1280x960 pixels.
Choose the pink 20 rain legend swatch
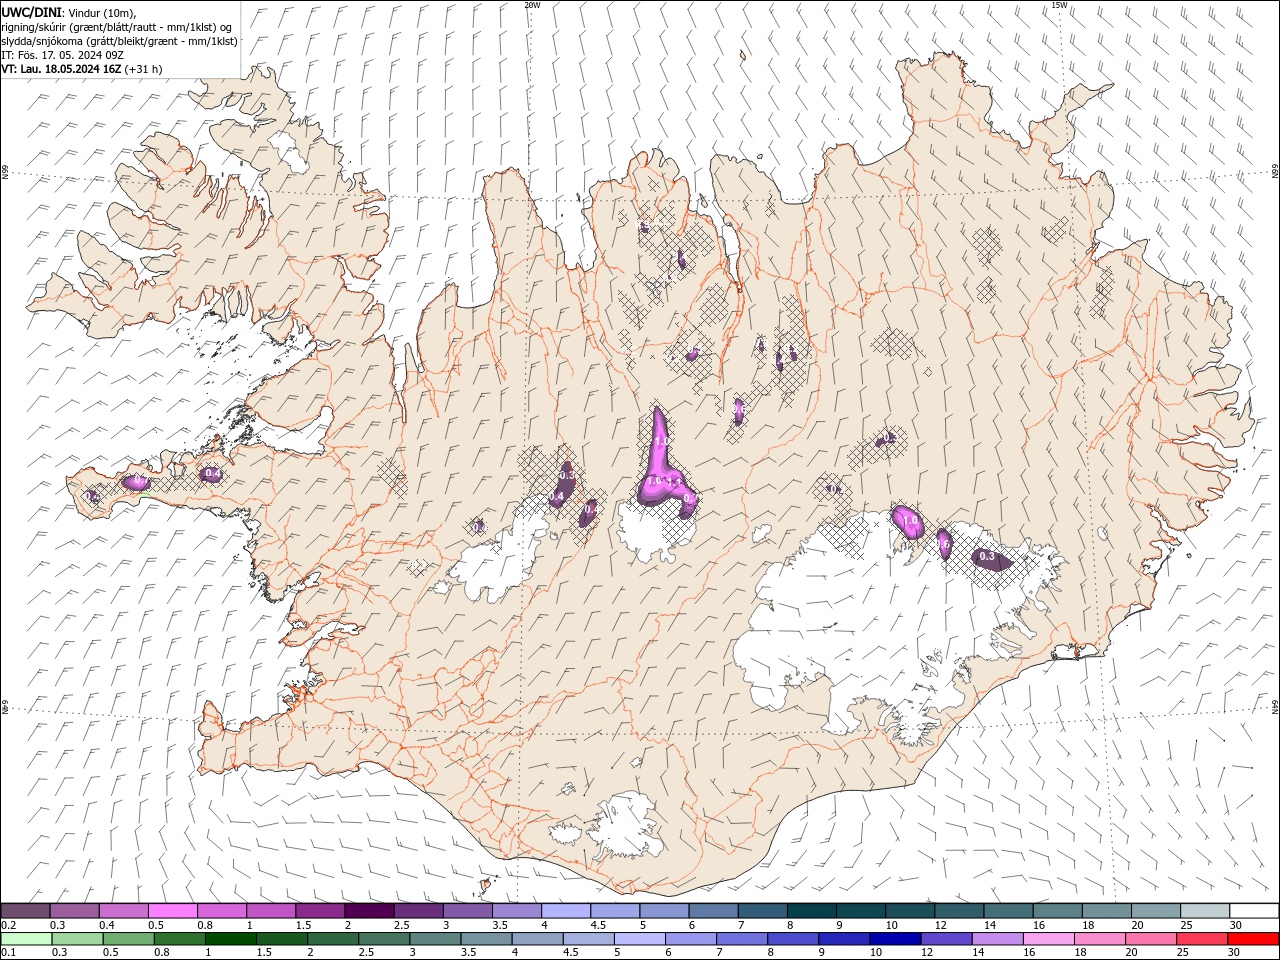[x=1150, y=939]
